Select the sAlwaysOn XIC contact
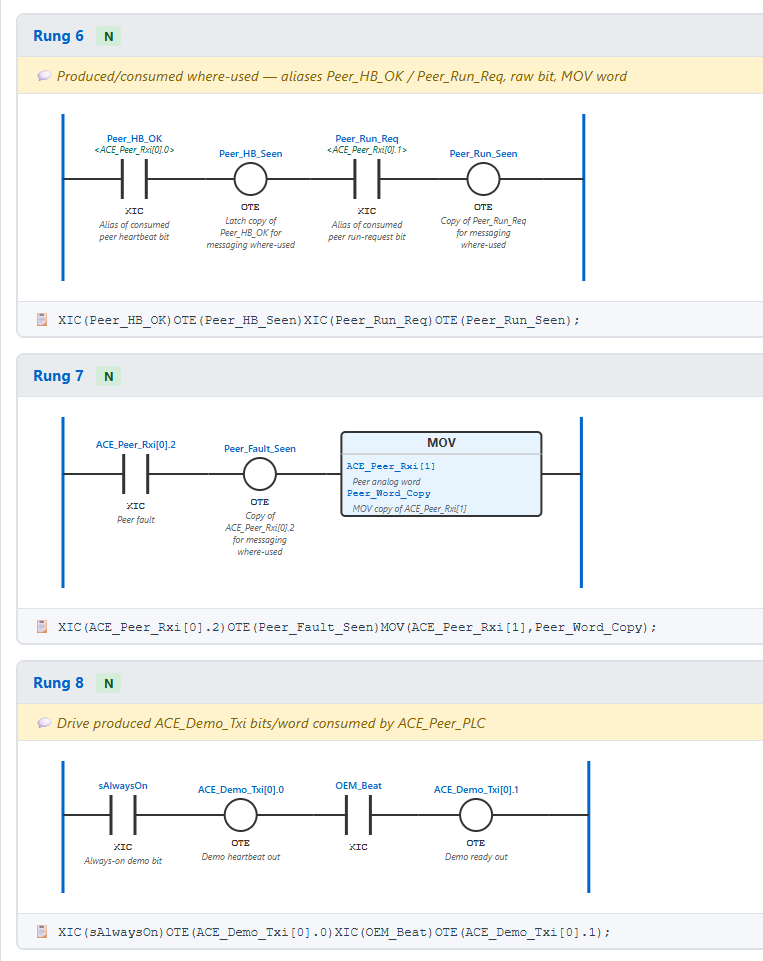 pos(123,815)
